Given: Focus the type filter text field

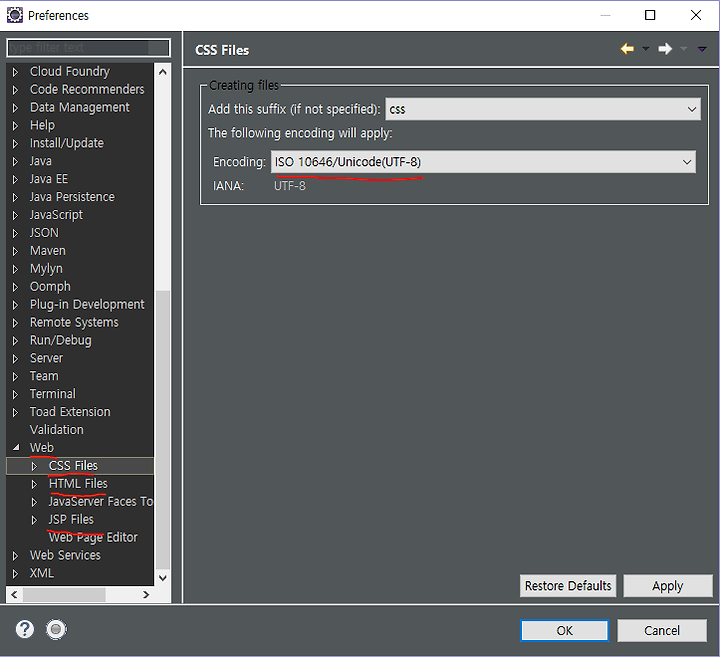Looking at the screenshot, I should tap(88, 48).
